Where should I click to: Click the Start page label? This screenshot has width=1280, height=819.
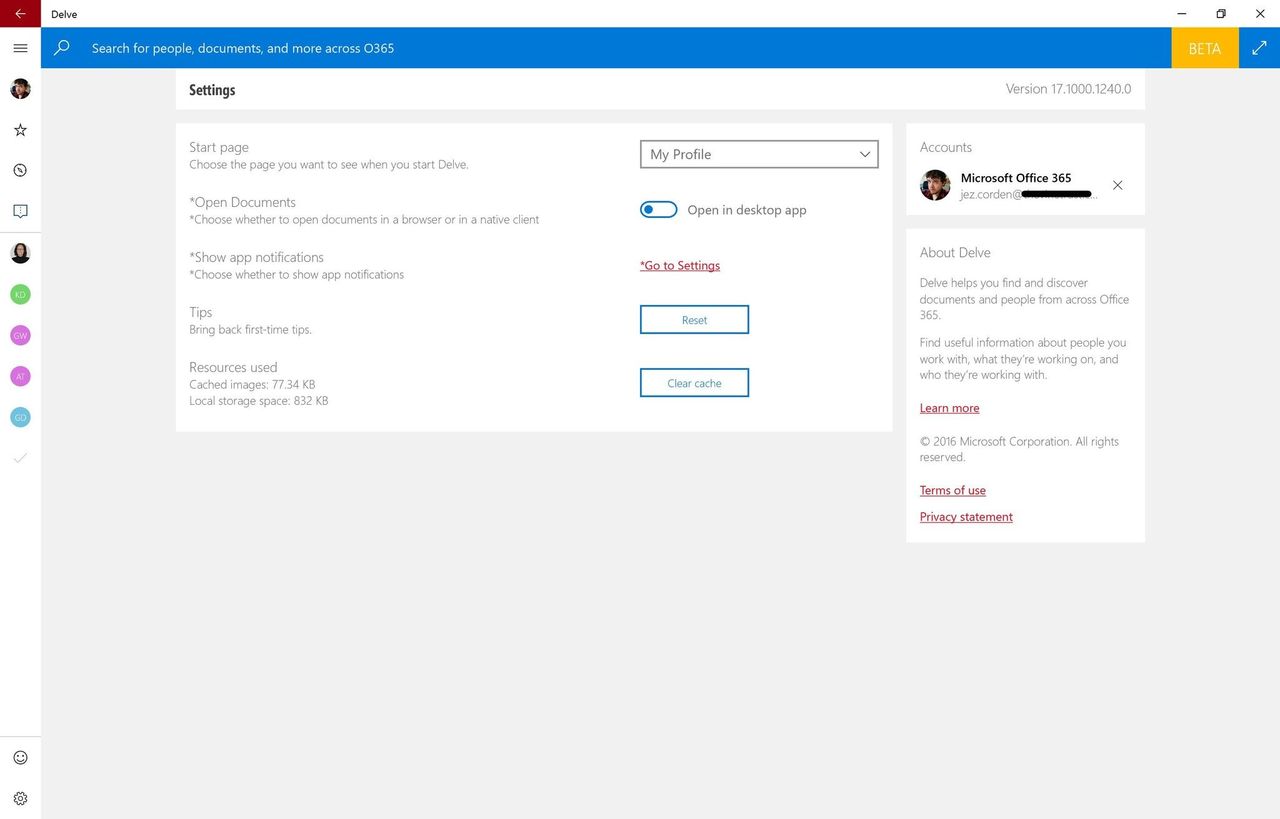(219, 147)
